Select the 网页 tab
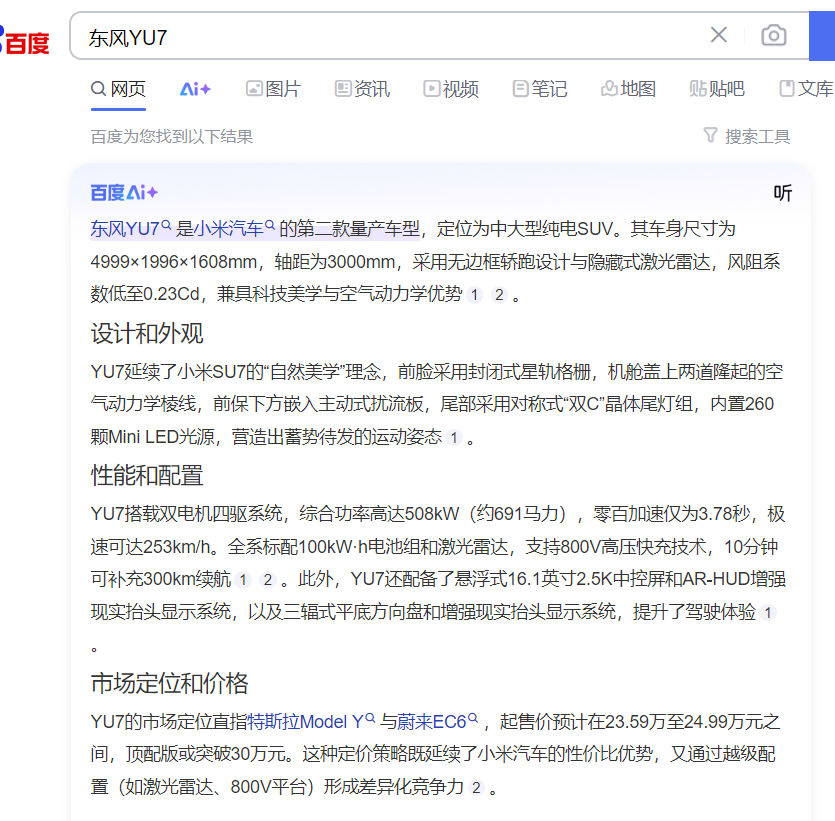Viewport: 835px width, 821px height. coord(118,89)
